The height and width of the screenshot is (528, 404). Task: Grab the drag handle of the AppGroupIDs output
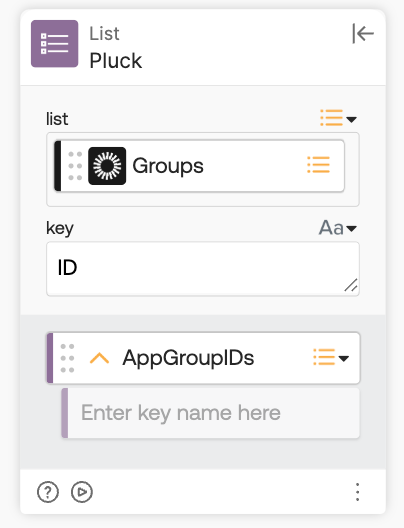click(x=67, y=358)
